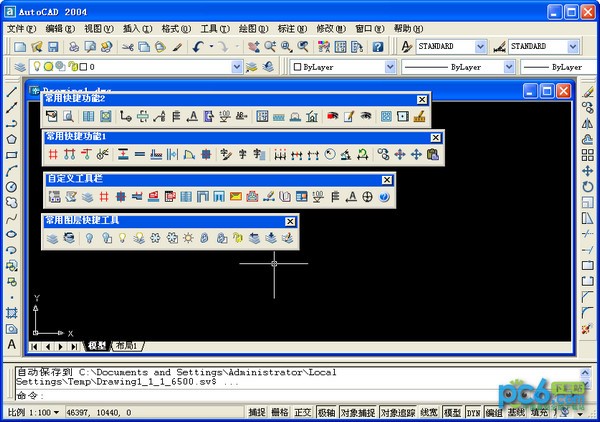This screenshot has width=600, height=422.
Task: Click the Undo arrow icon
Action: tap(199, 47)
